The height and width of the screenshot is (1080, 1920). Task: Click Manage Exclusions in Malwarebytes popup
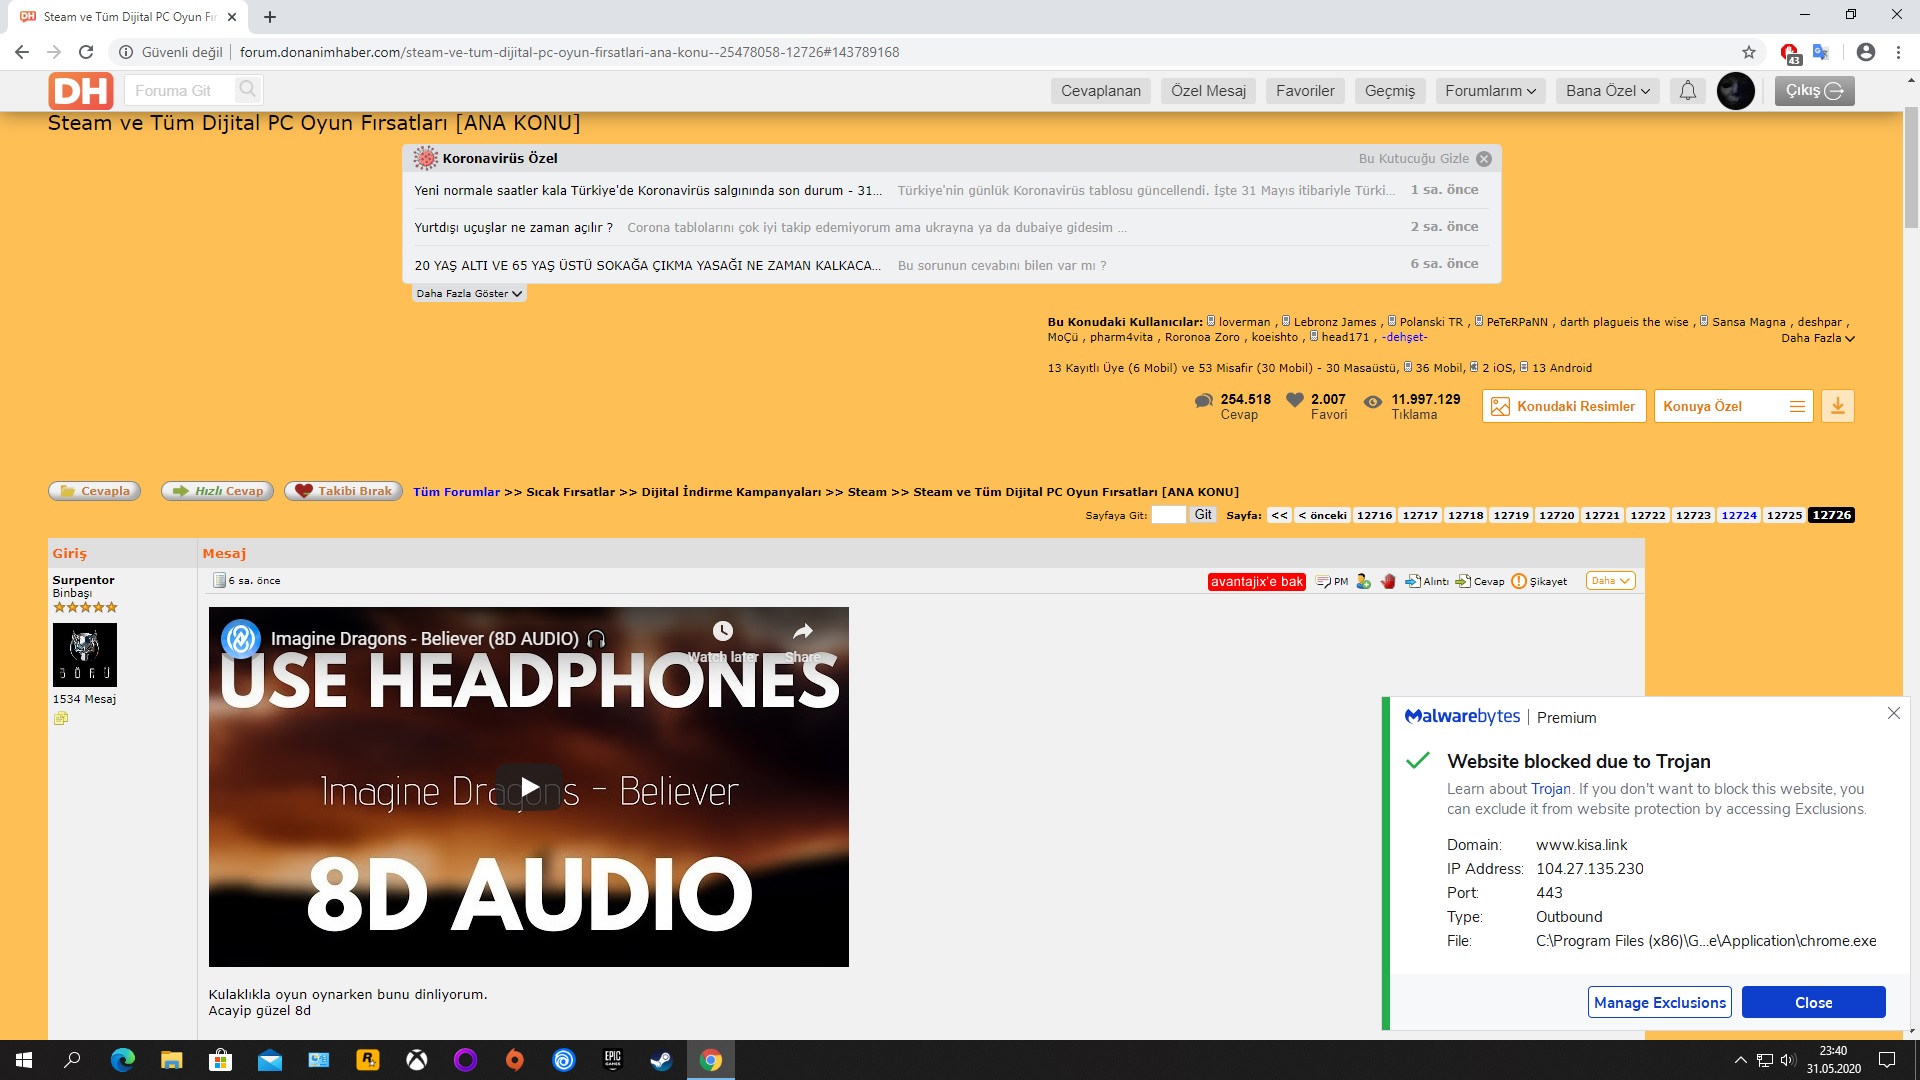1660,1002
